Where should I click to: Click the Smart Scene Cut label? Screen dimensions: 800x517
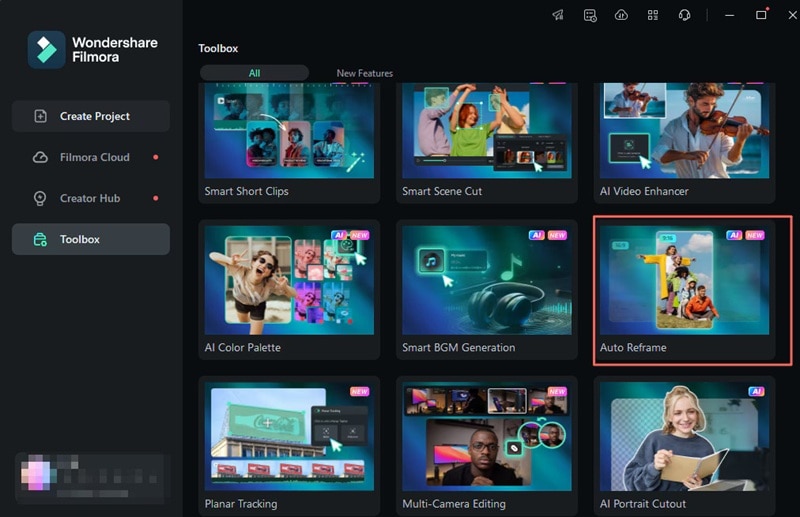[x=442, y=191]
